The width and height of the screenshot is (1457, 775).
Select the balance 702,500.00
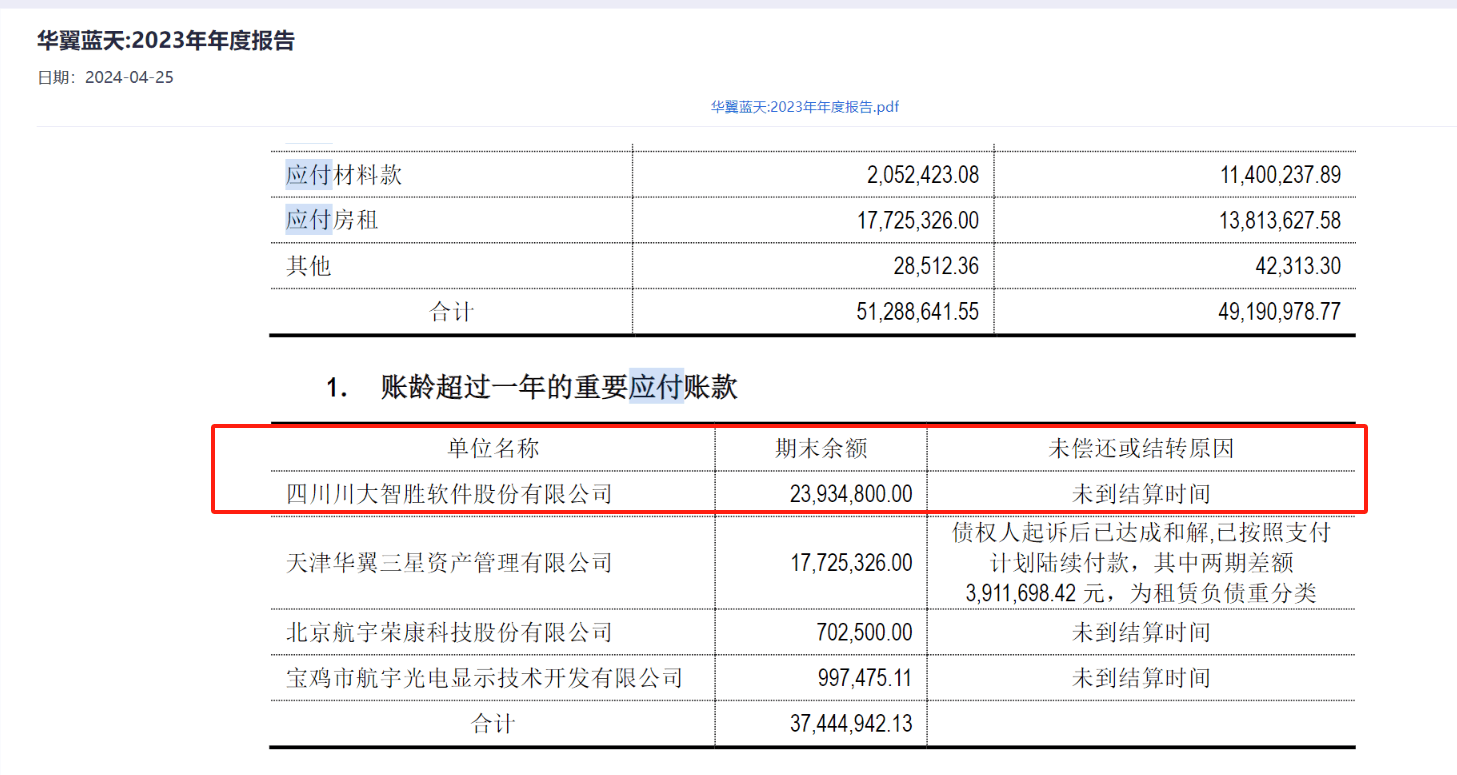(866, 632)
